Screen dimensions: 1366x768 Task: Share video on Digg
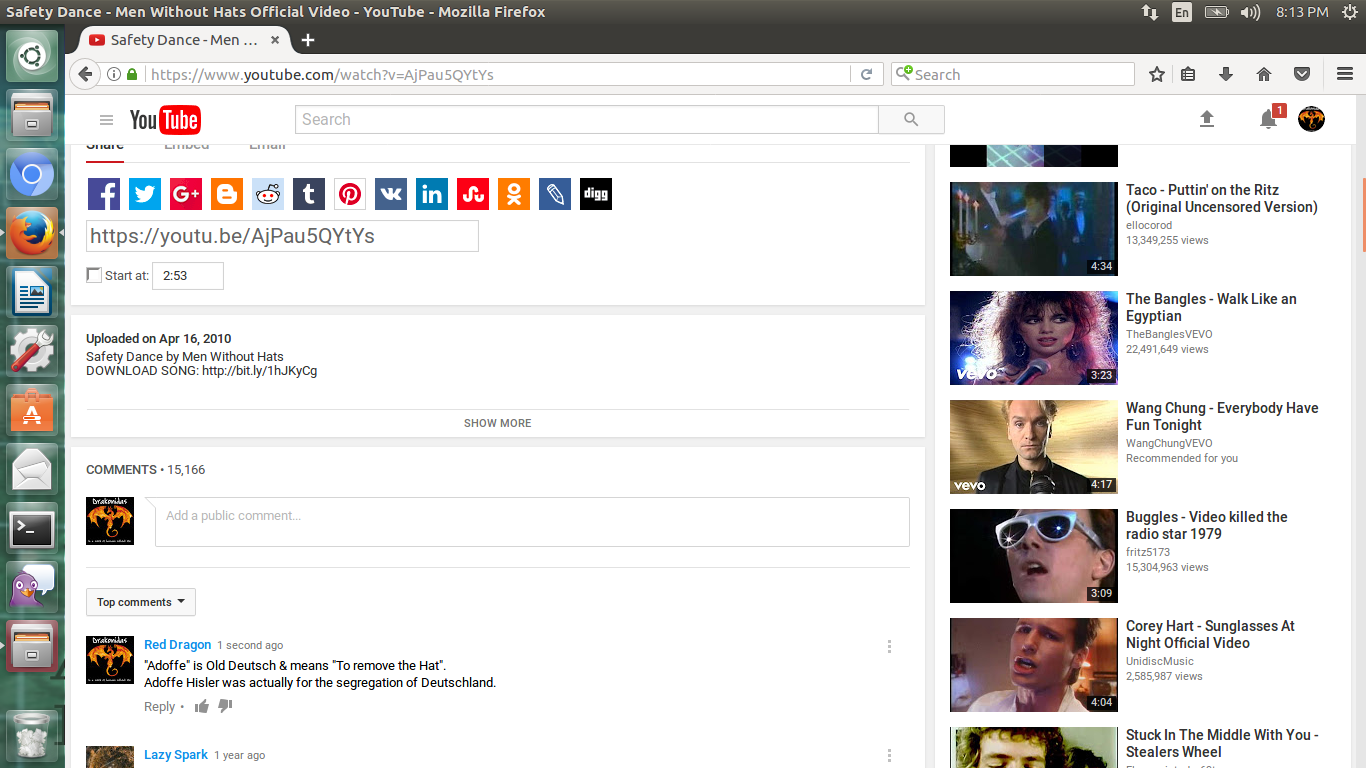pos(596,194)
